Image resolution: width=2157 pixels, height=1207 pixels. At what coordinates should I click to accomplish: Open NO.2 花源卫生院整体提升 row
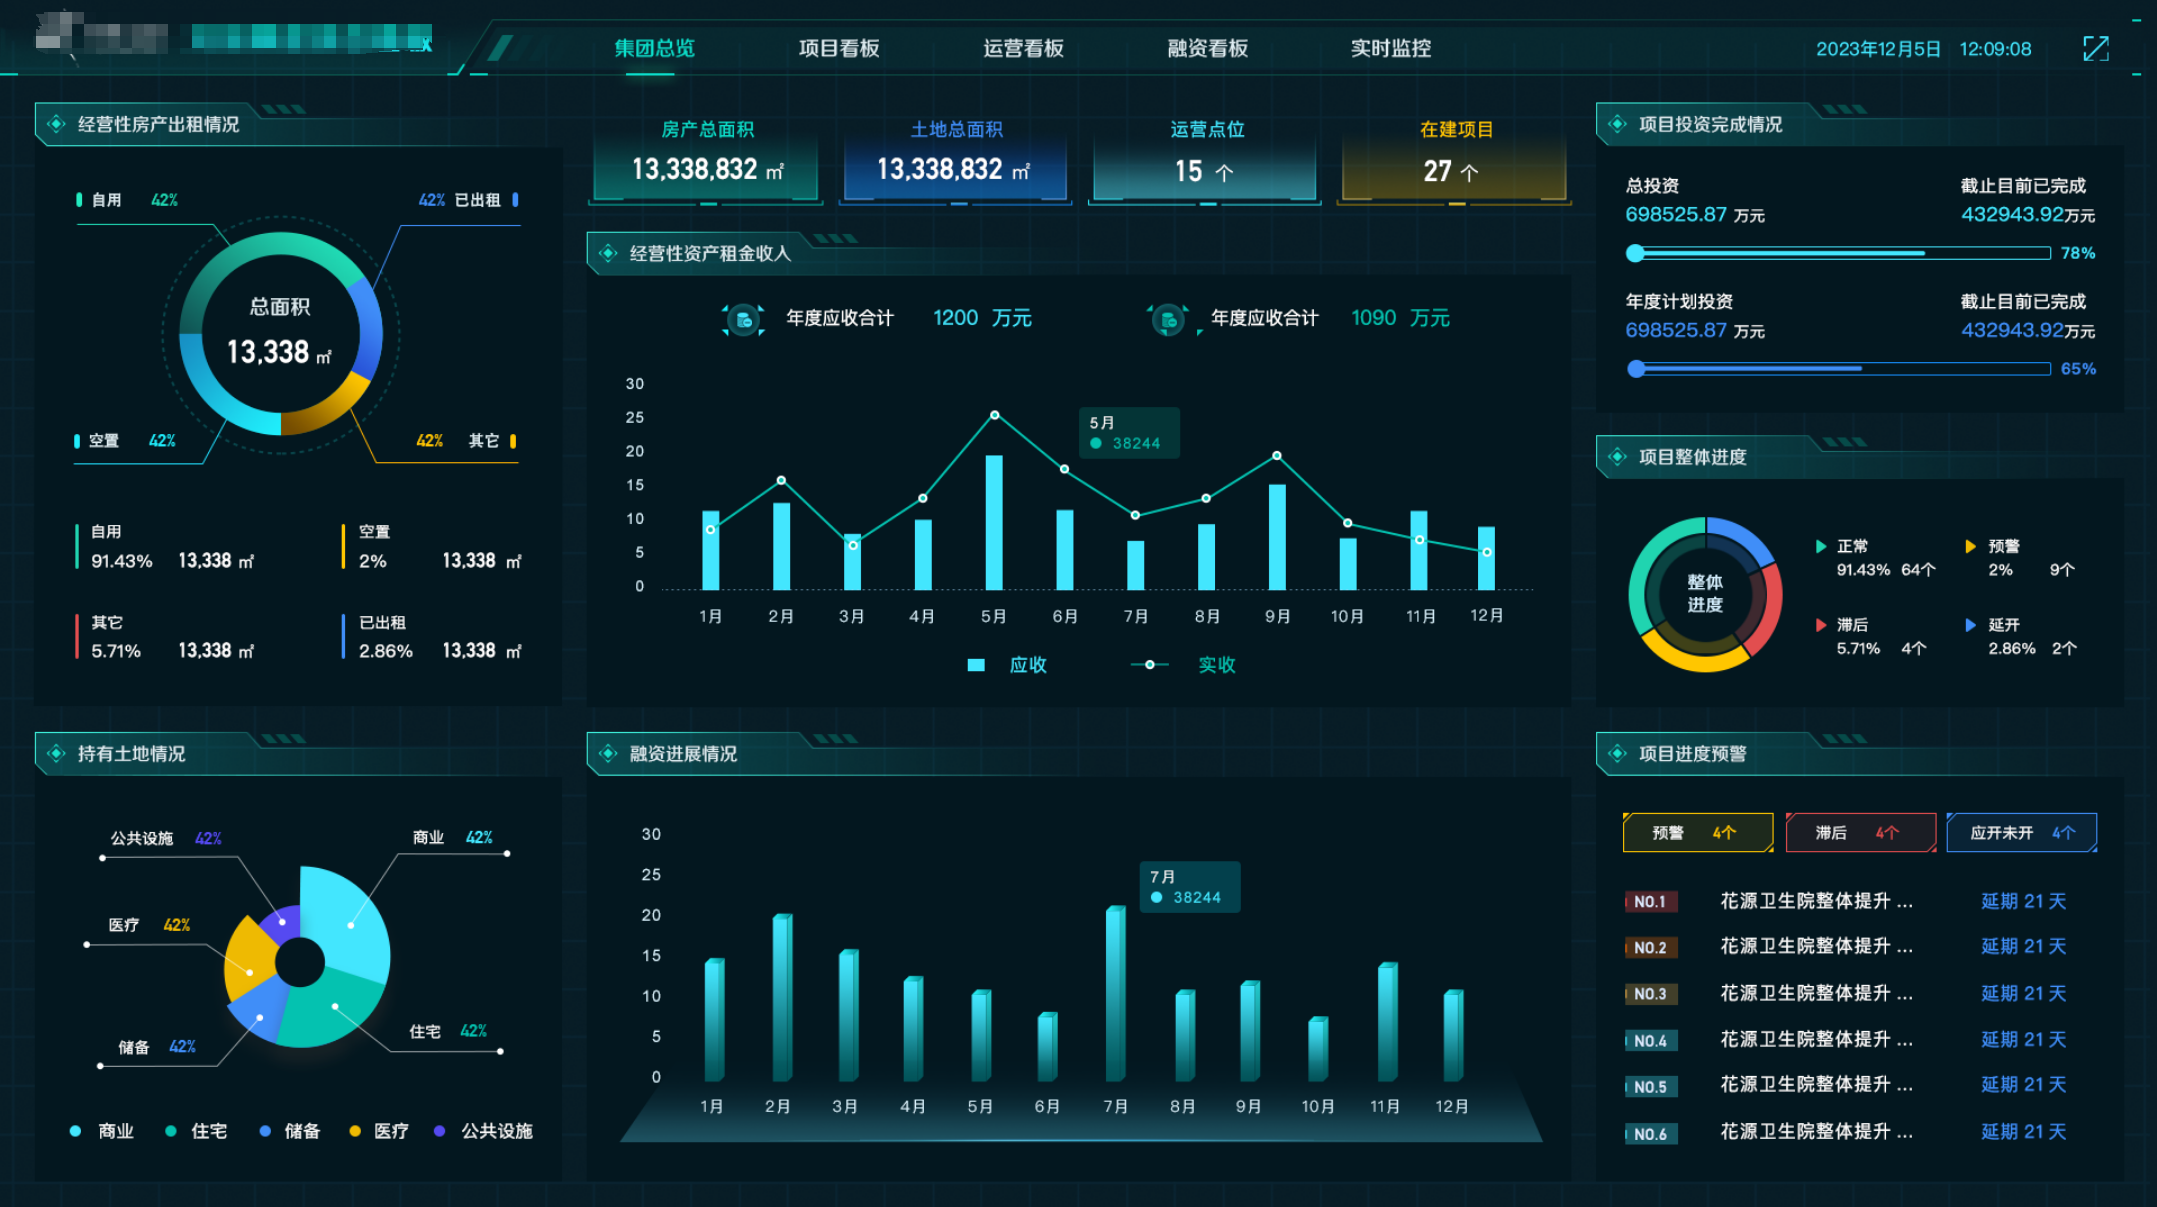1846,947
